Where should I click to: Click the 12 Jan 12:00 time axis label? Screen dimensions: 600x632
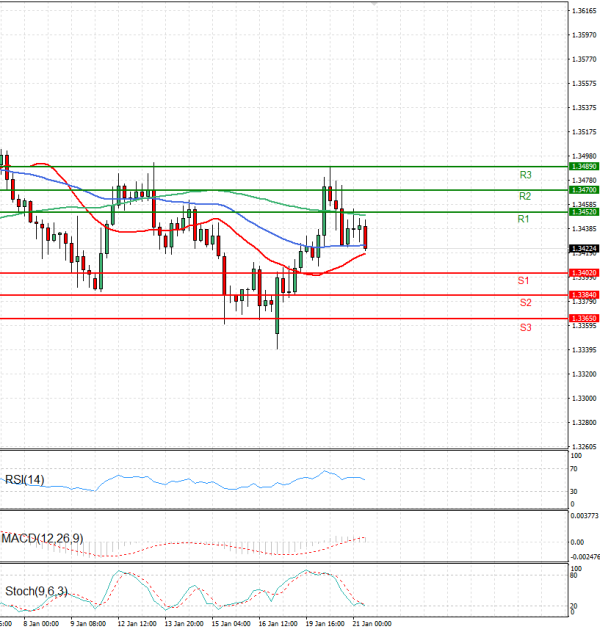(137, 623)
